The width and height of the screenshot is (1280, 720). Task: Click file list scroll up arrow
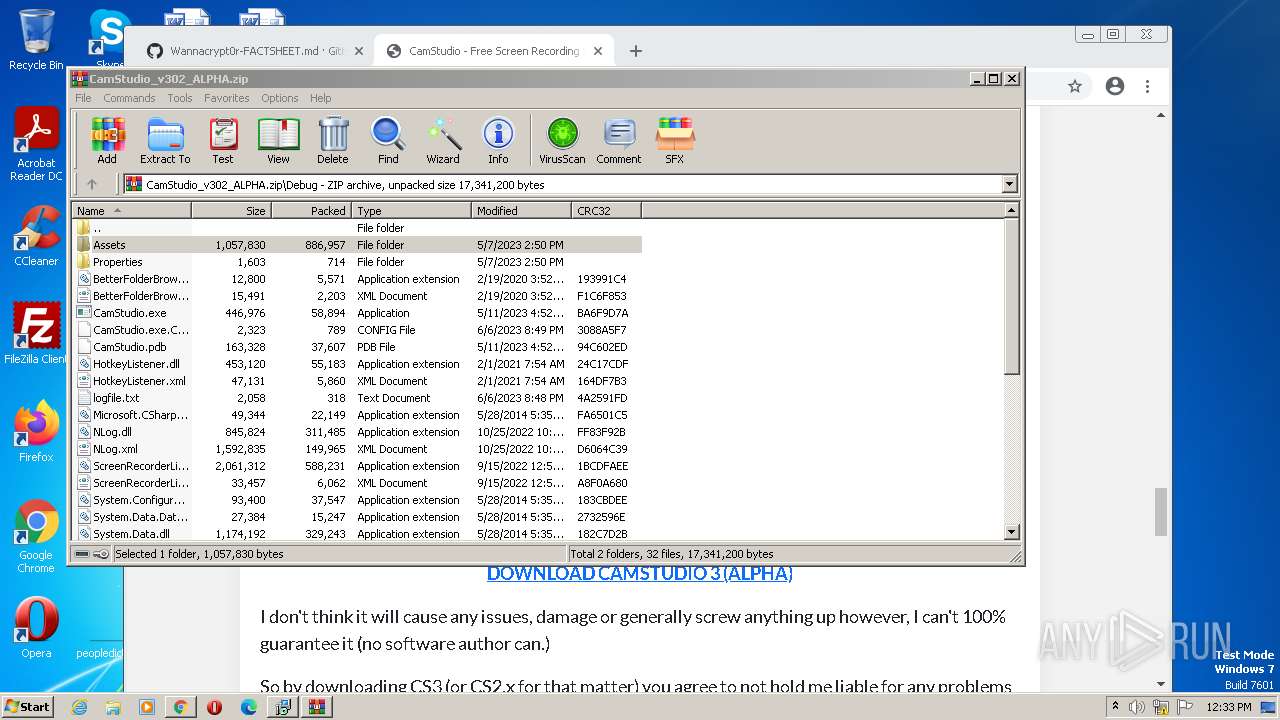(x=1011, y=210)
